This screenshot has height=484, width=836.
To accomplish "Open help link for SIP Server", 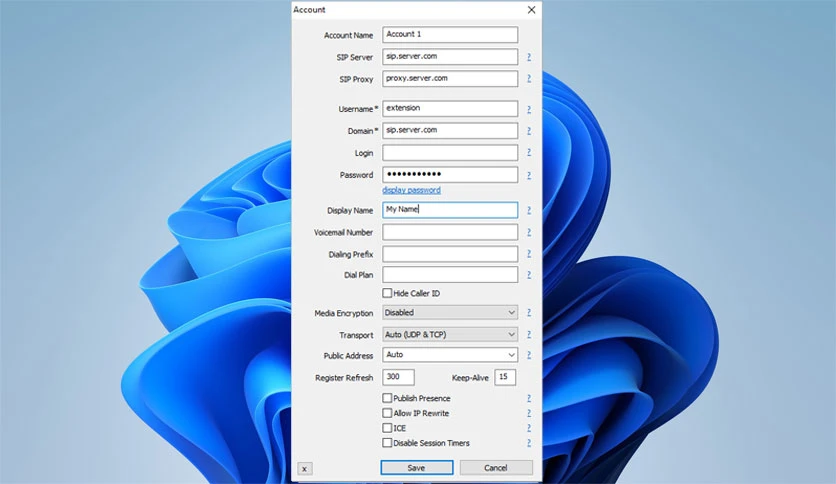I will coord(529,57).
